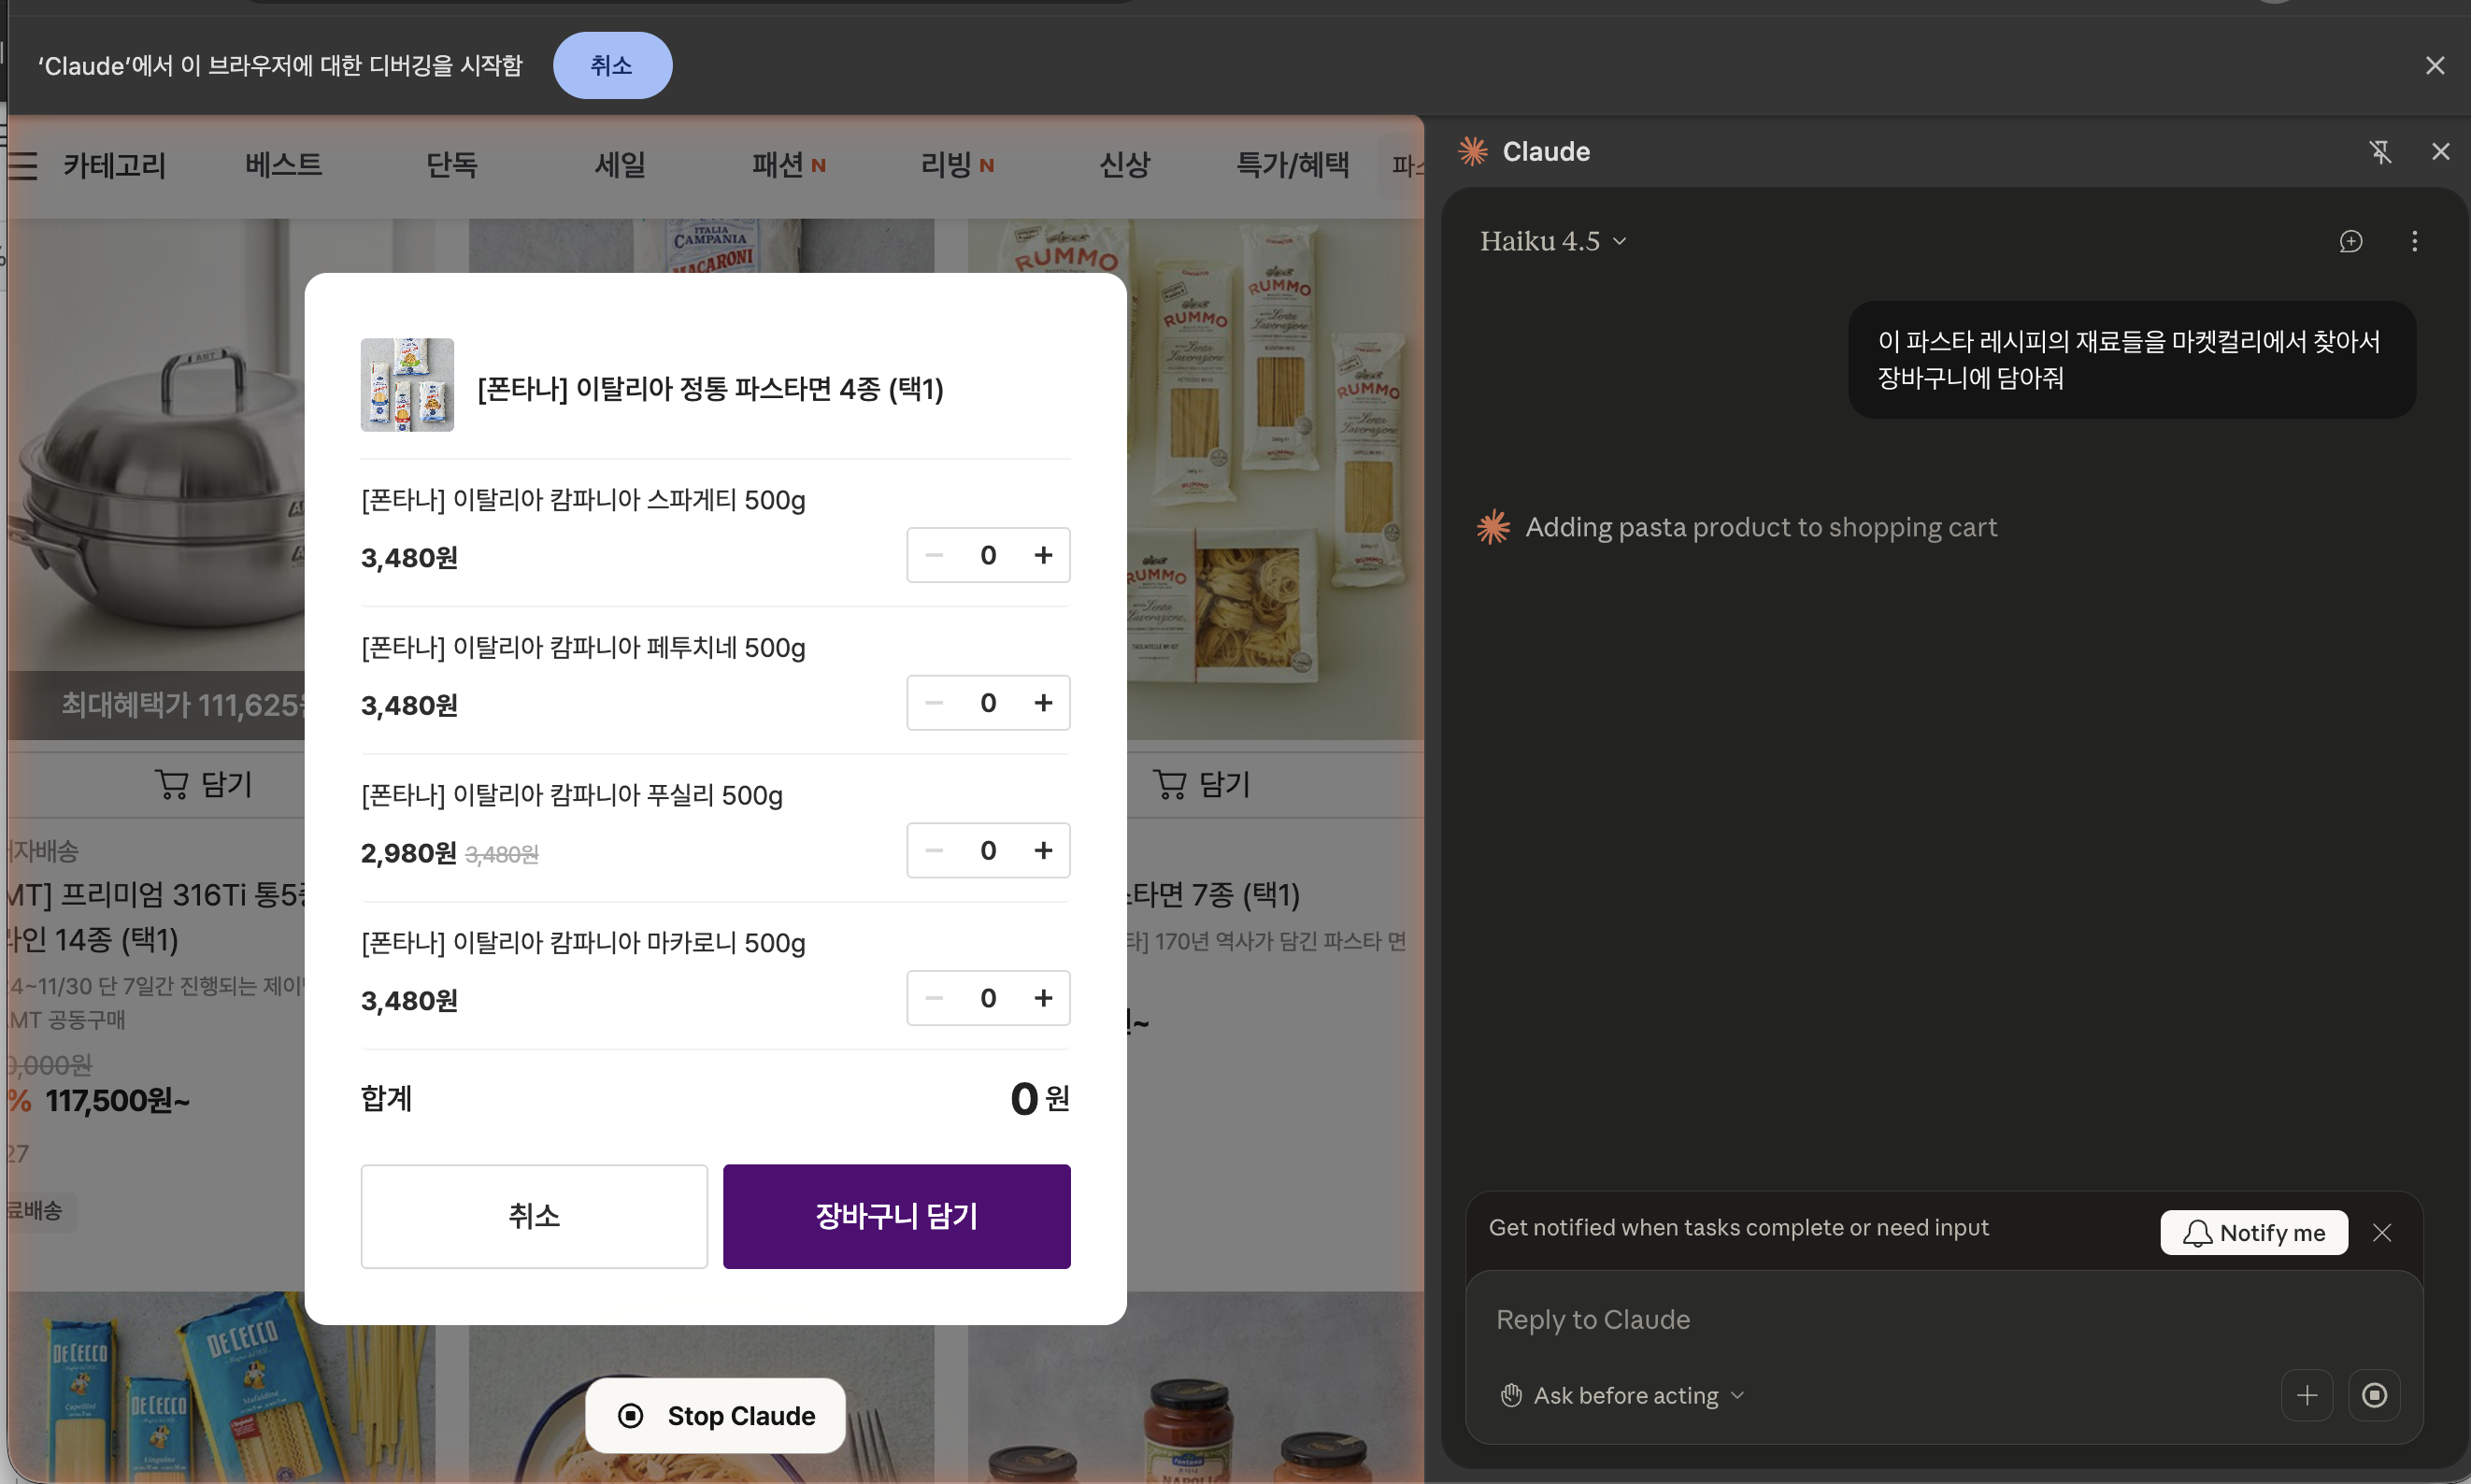This screenshot has width=2471, height=1484.
Task: Increase spaghetti 500g quantity with plus
Action: [1043, 555]
